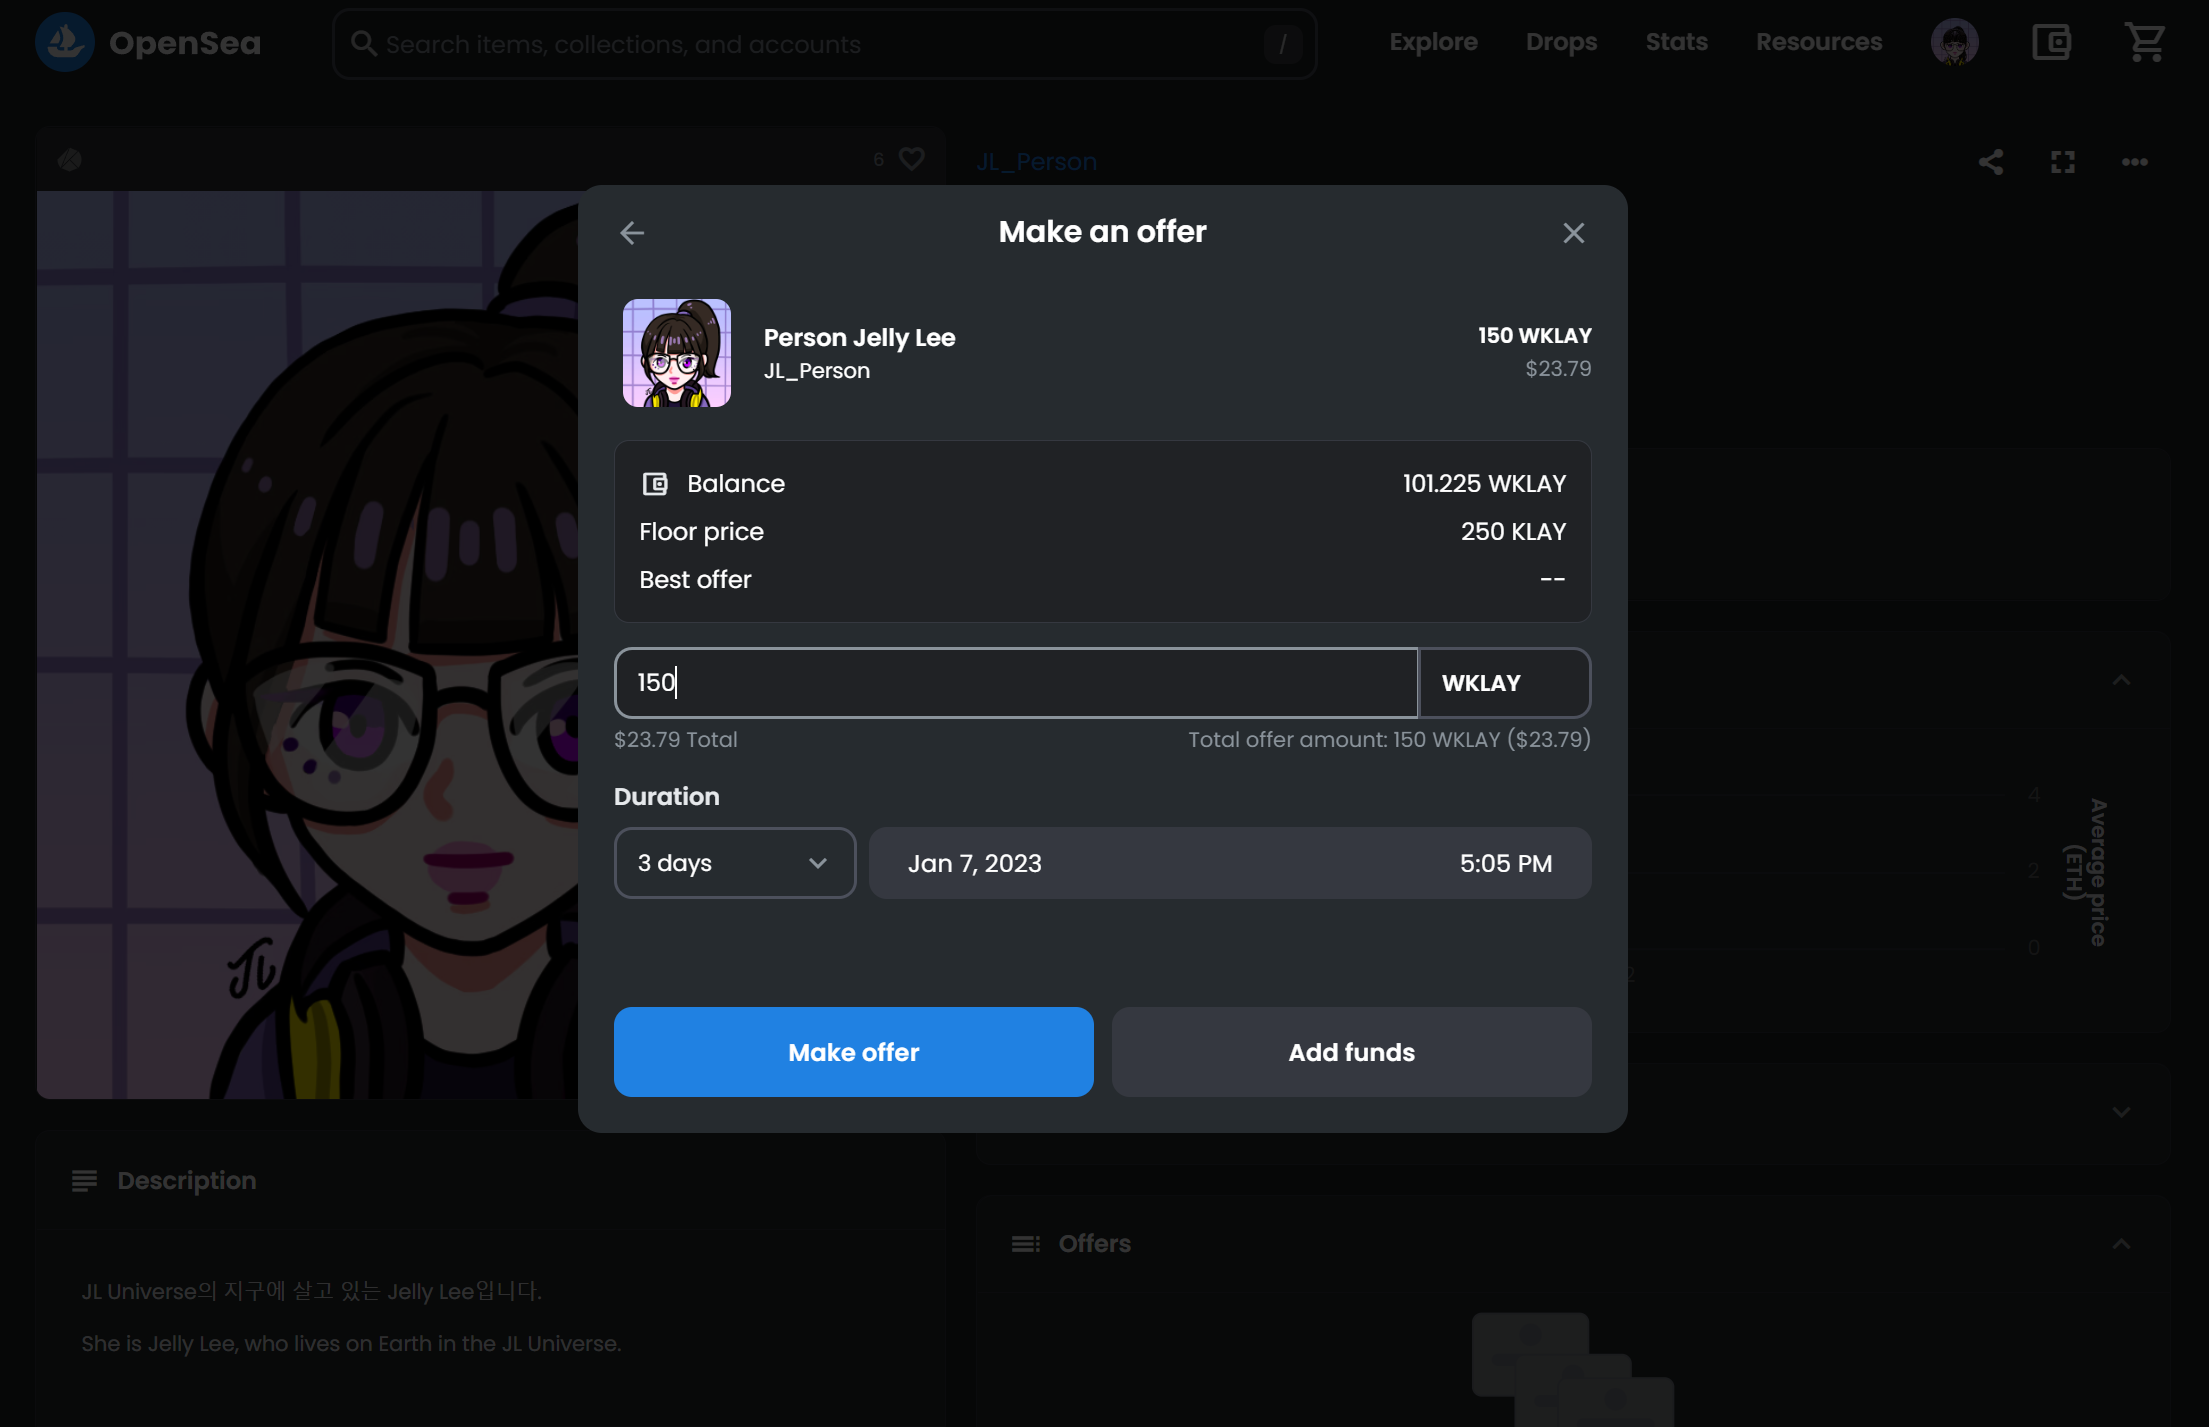Open the WKLAY currency selector

[1504, 683]
